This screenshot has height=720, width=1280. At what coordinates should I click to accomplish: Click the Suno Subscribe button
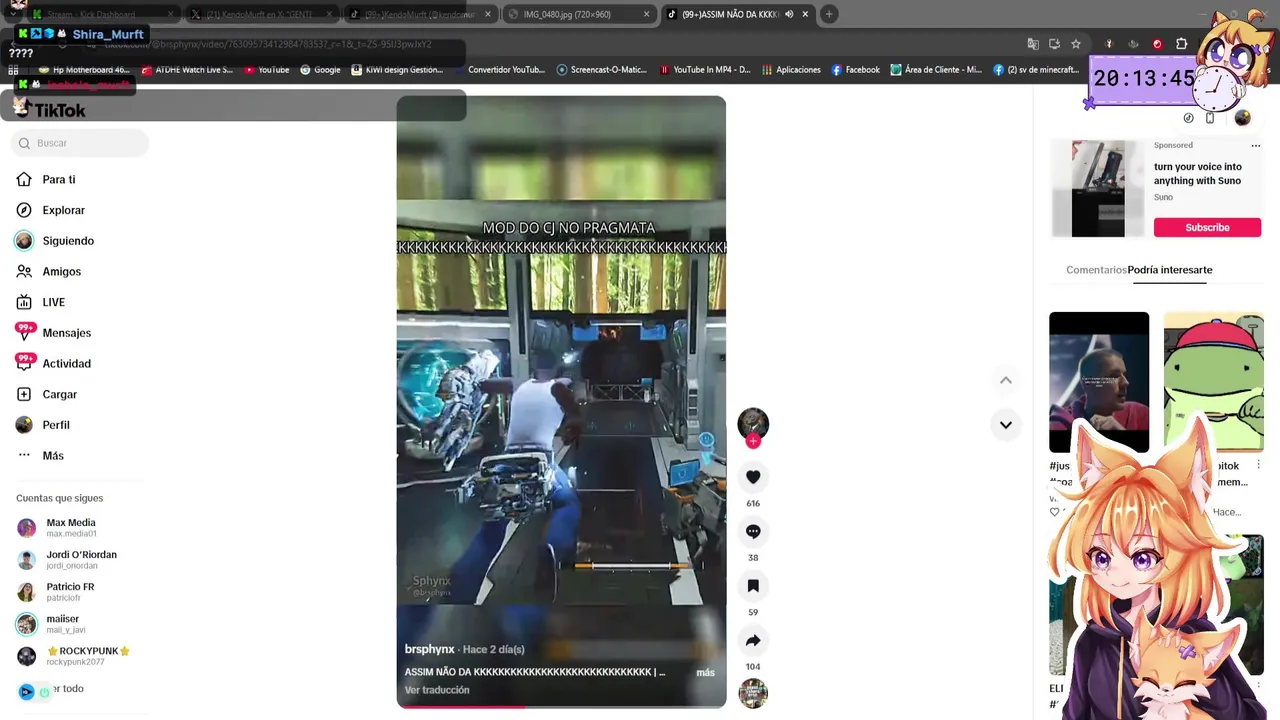(1207, 227)
